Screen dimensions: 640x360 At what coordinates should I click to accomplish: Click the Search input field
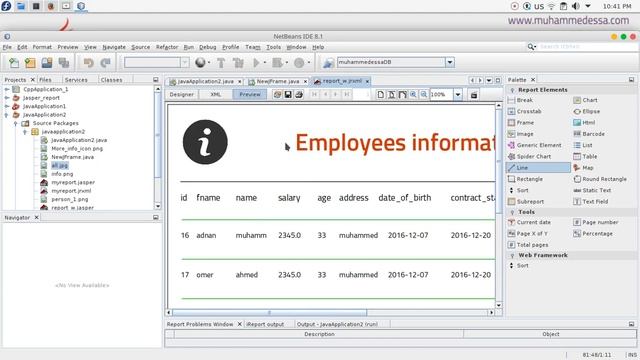(x=587, y=47)
